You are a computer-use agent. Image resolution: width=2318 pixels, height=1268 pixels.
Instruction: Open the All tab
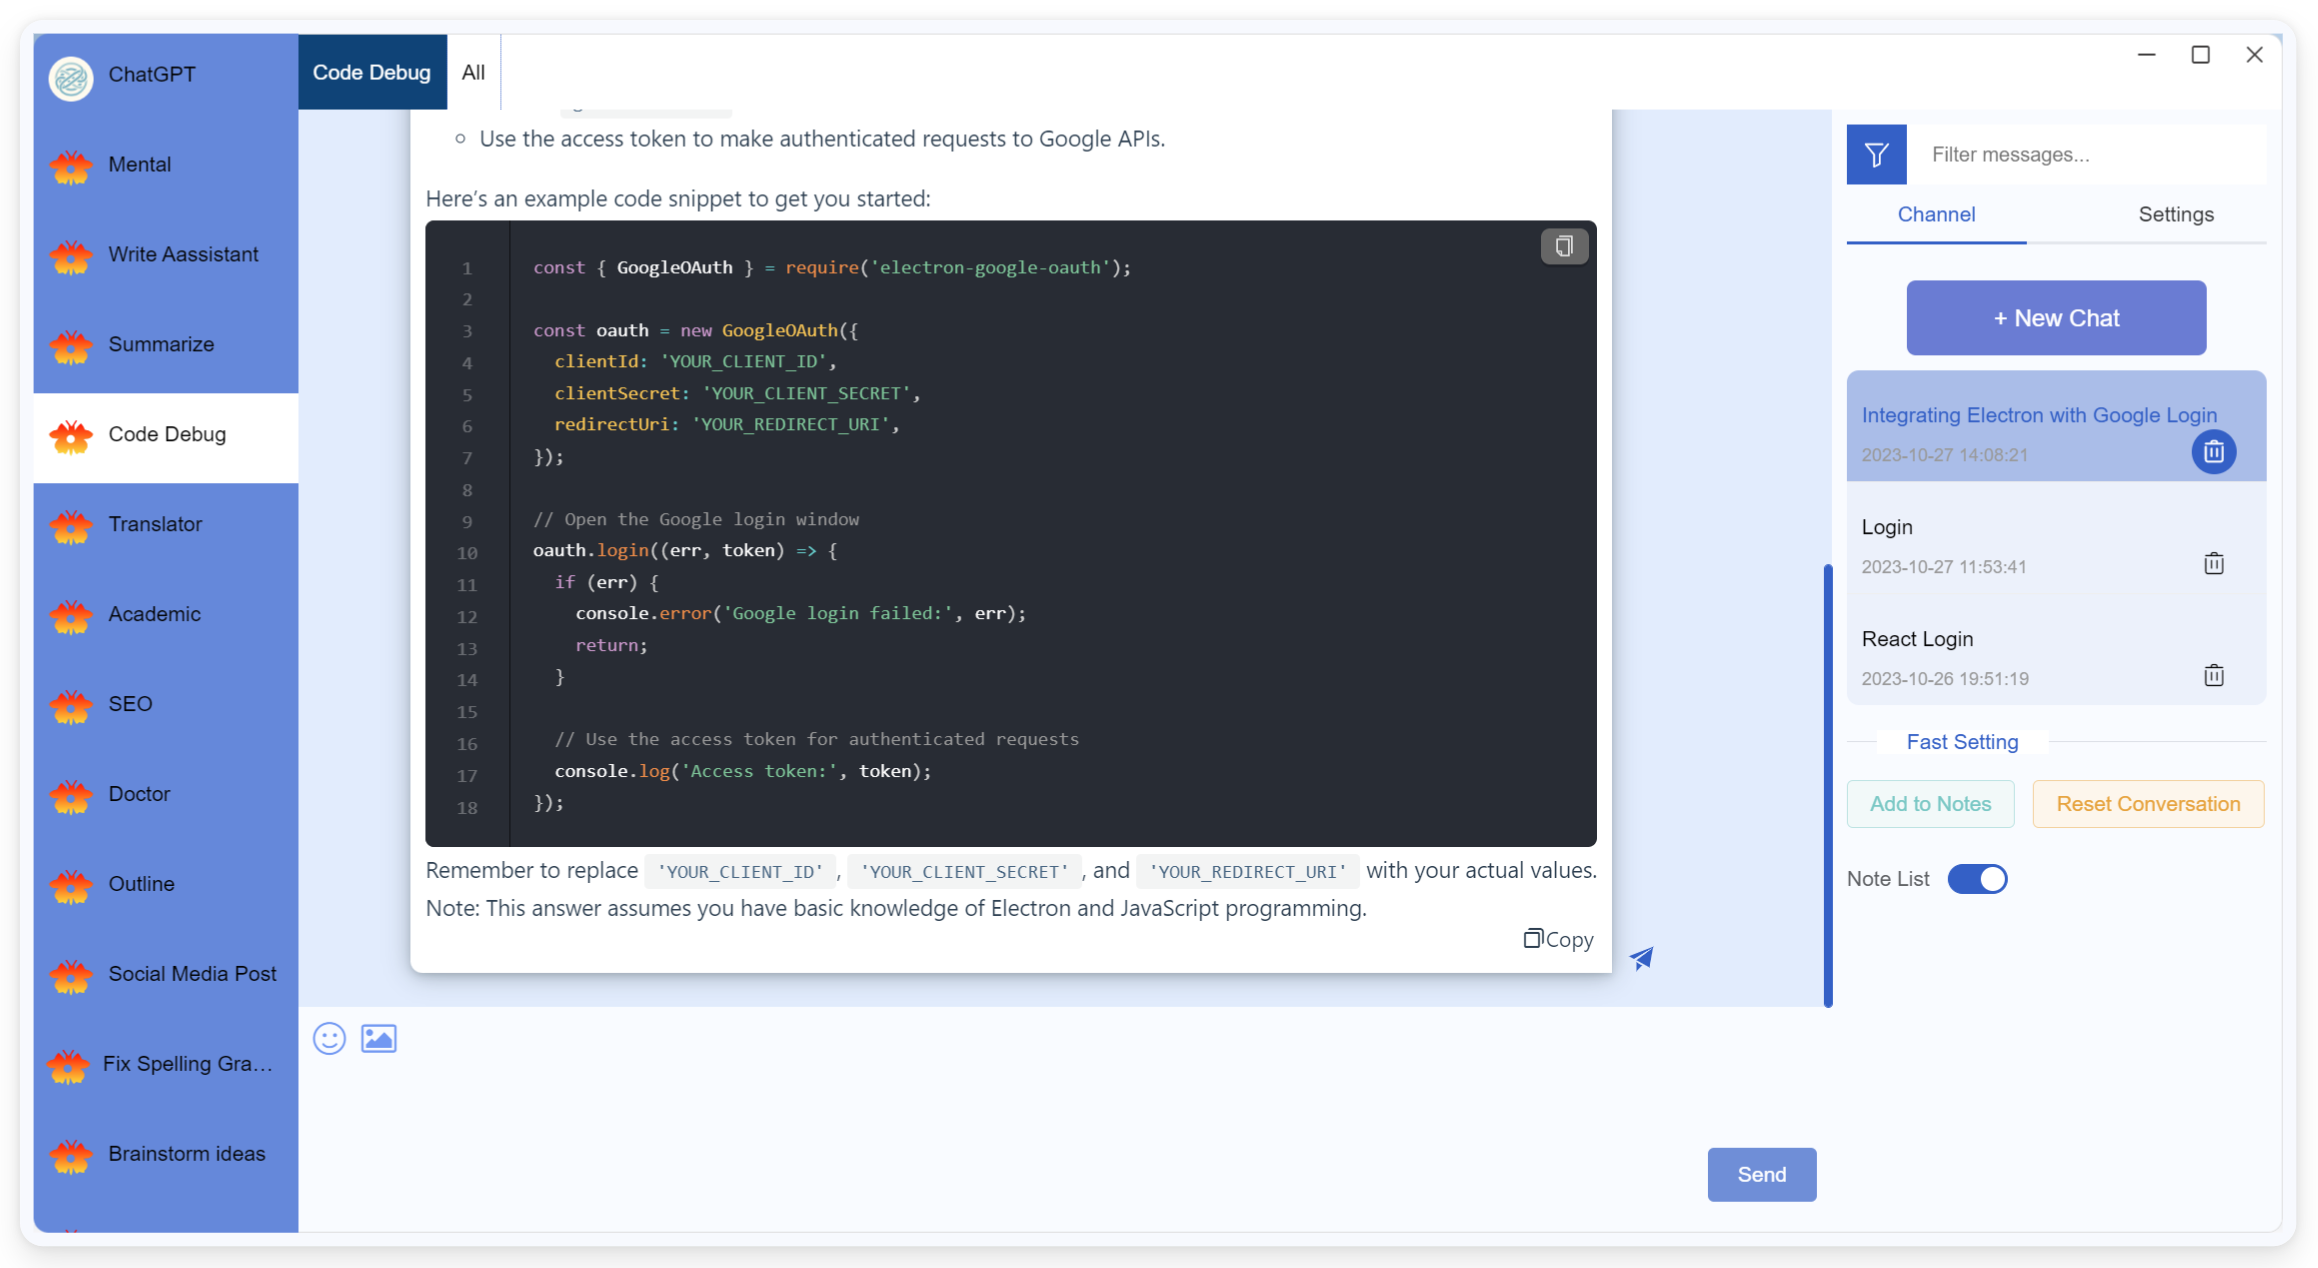473,72
